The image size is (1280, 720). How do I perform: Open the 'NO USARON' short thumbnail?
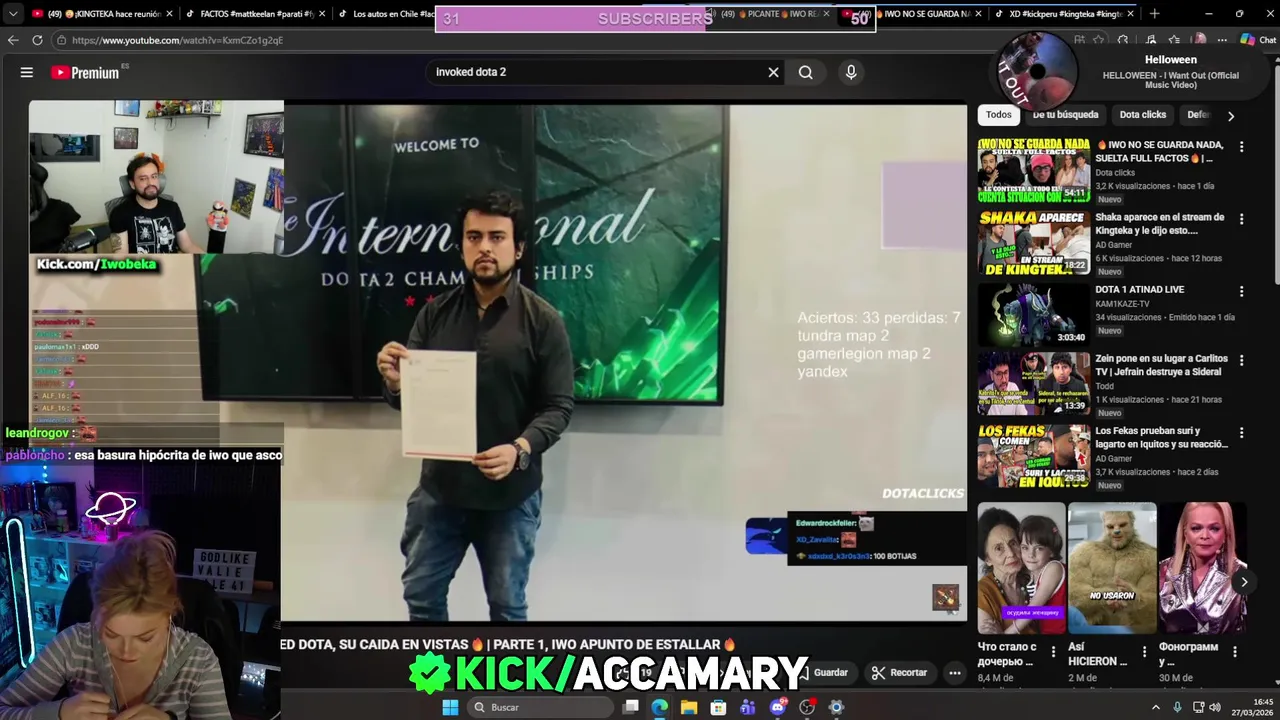click(1112, 567)
